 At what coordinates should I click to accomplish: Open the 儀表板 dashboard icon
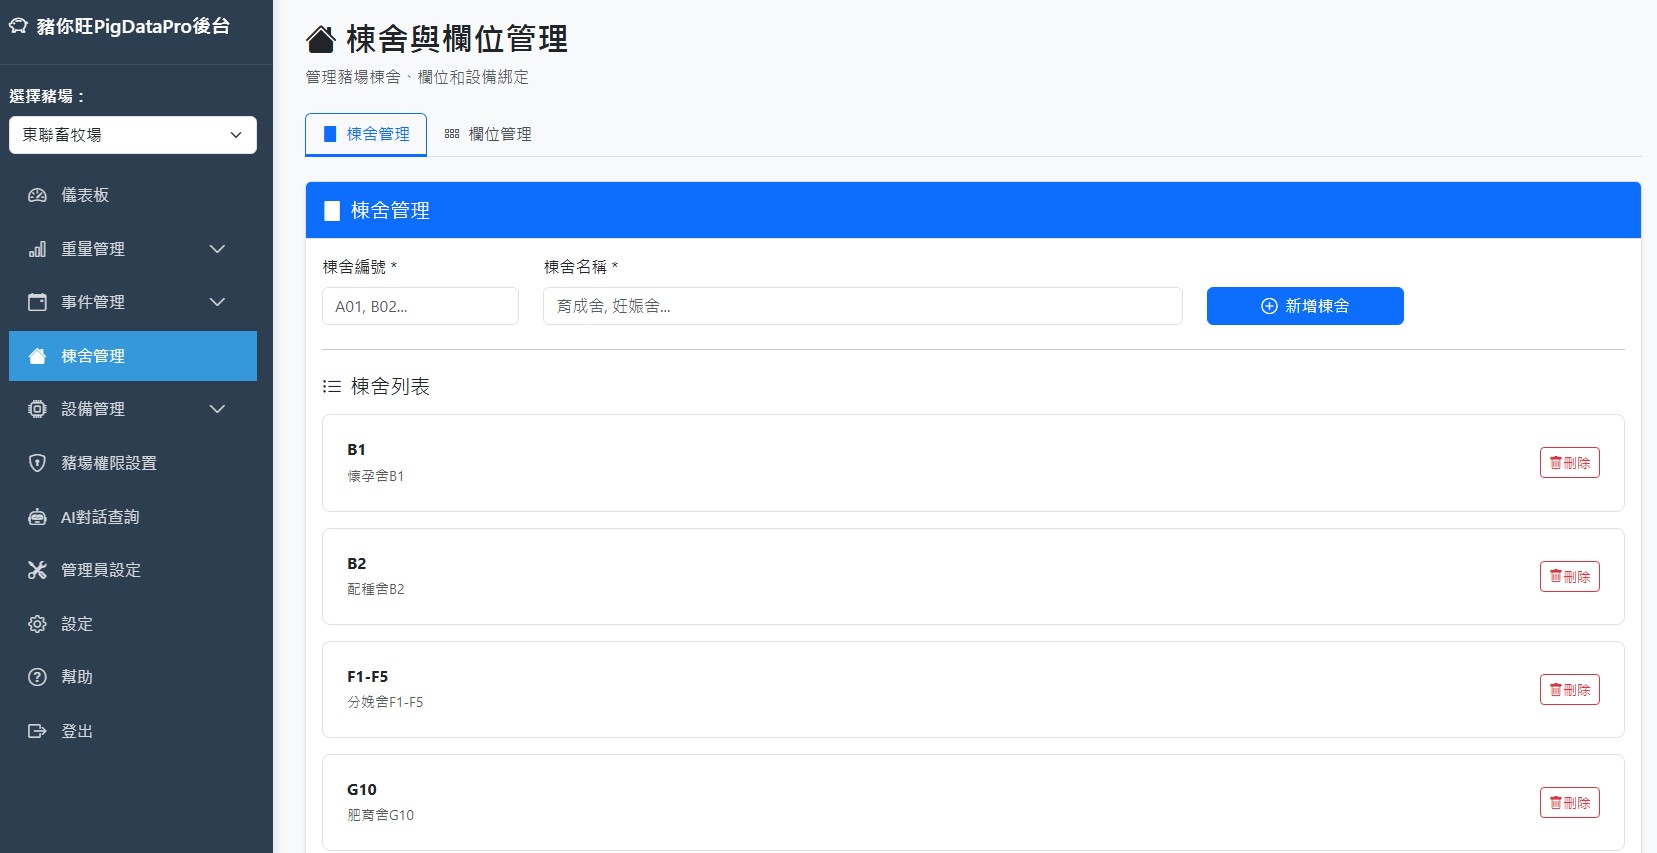(37, 195)
